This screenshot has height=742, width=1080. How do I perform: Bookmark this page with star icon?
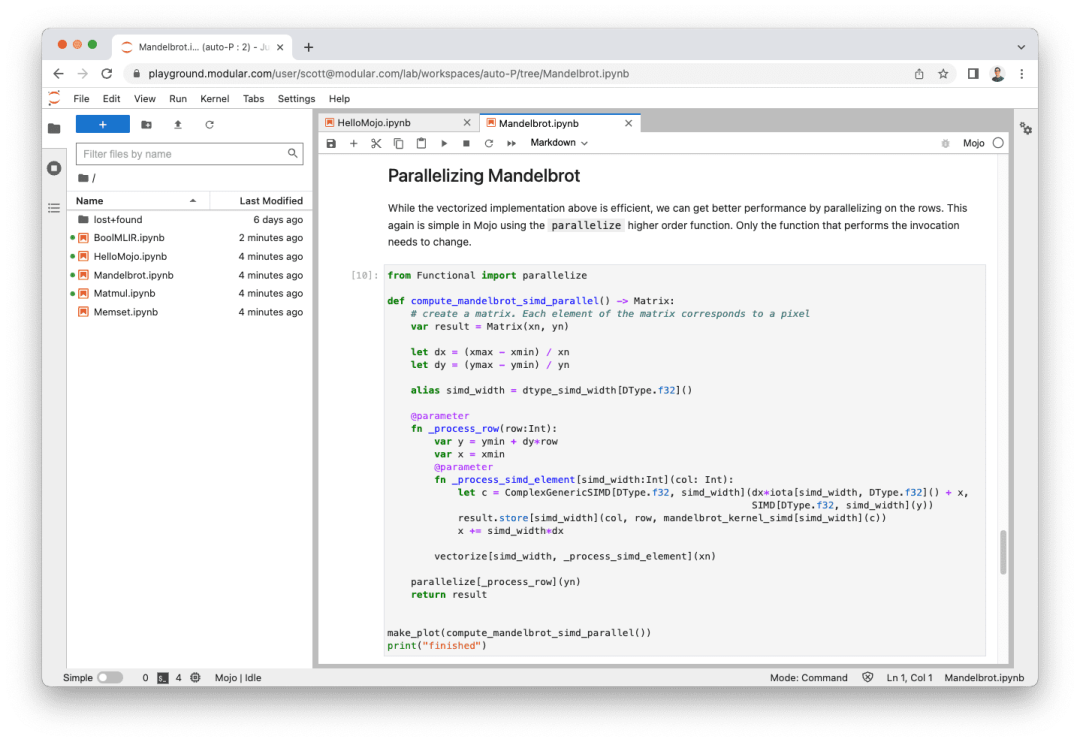pyautogui.click(x=943, y=74)
